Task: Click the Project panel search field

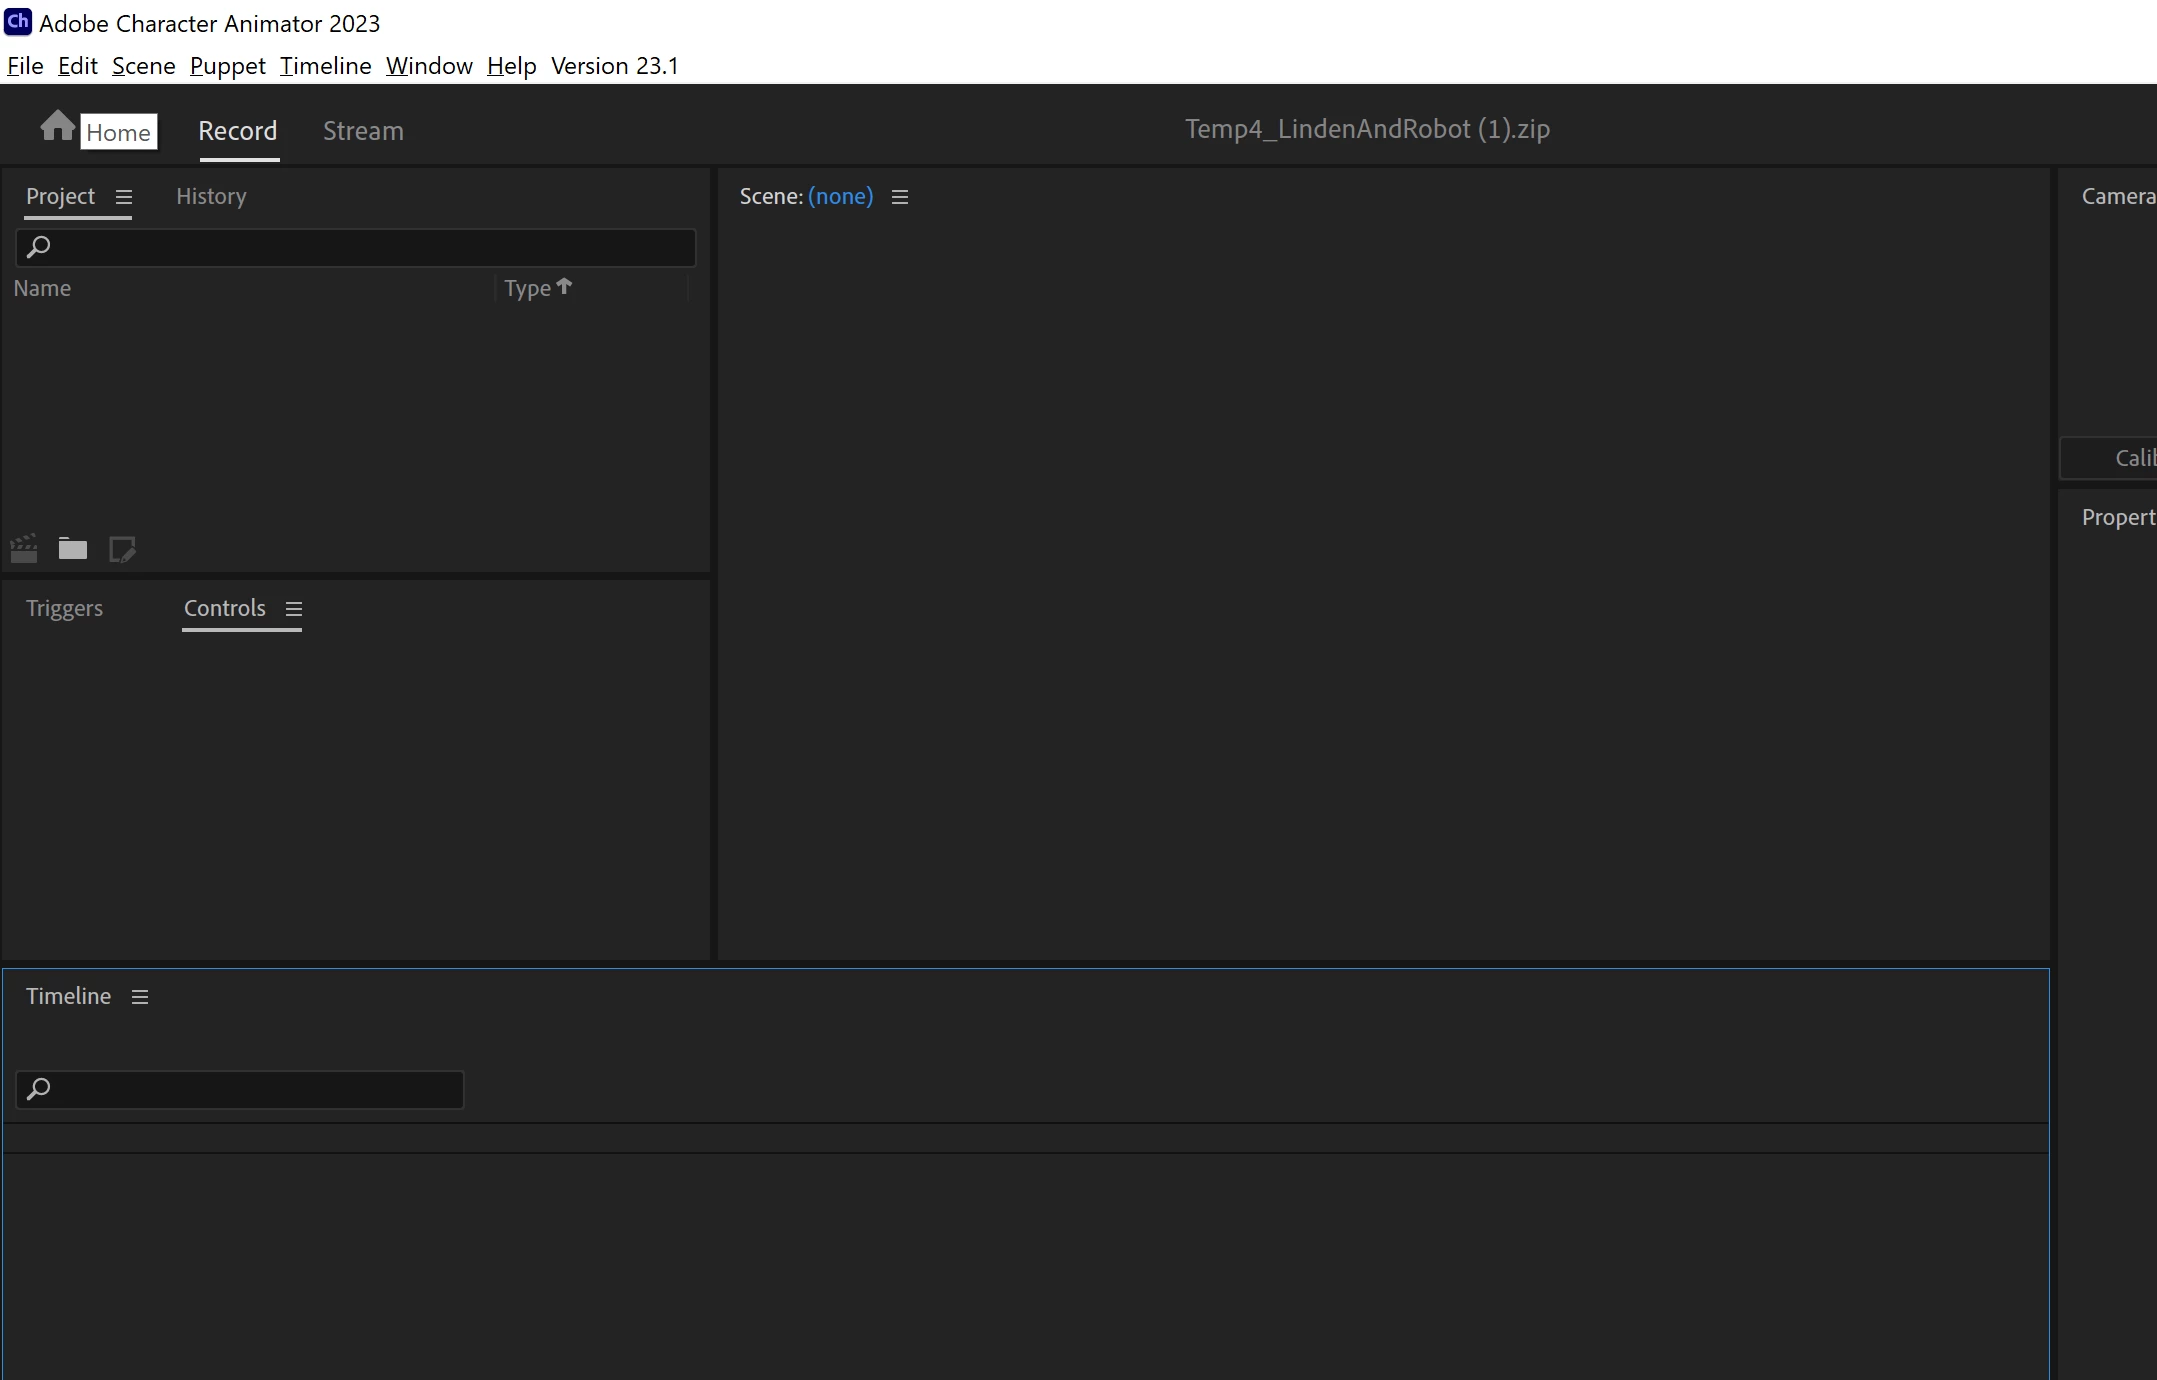Action: tap(370, 247)
